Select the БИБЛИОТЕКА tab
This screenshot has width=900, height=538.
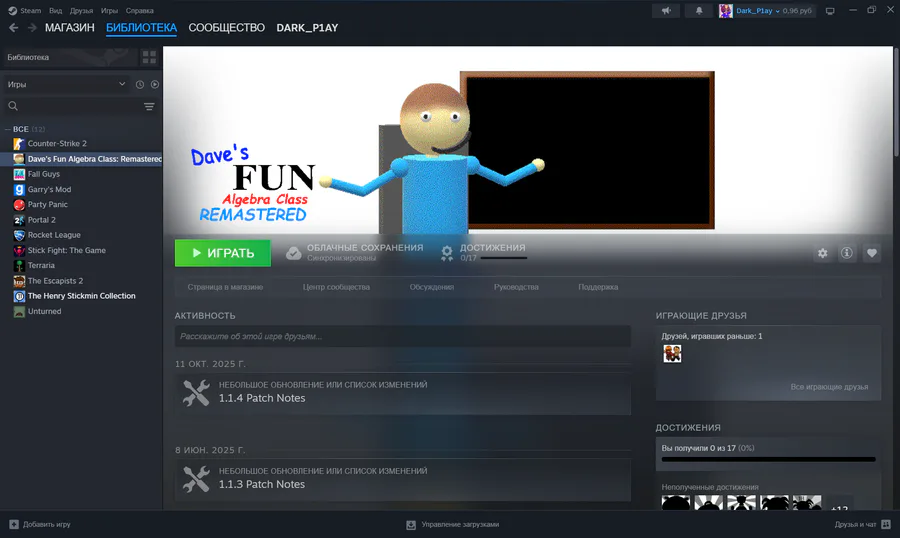141,28
